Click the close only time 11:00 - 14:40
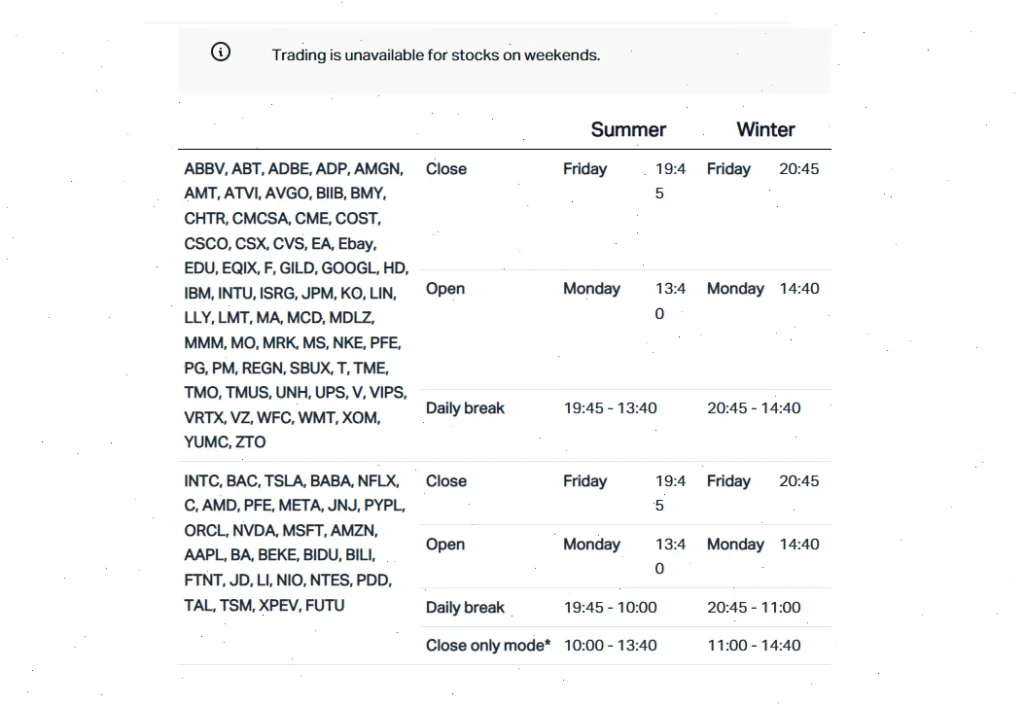 754,645
